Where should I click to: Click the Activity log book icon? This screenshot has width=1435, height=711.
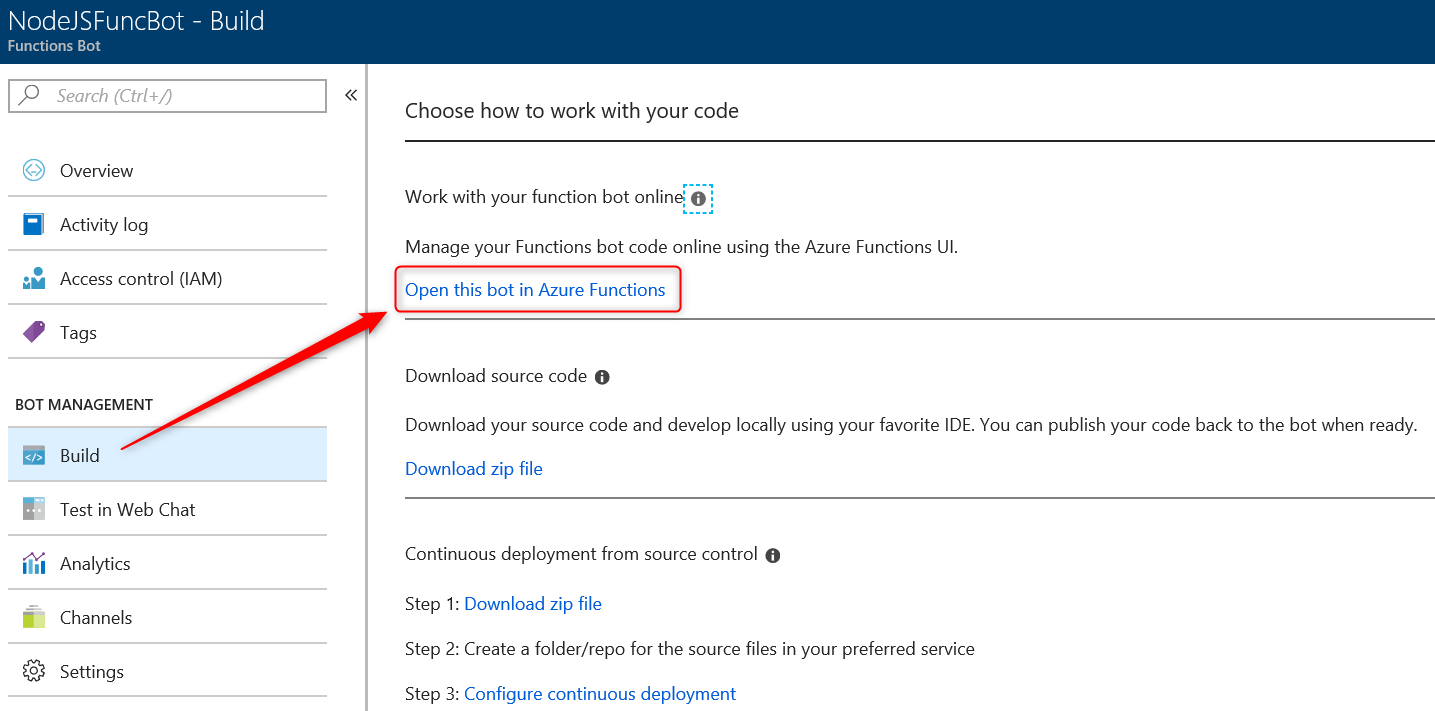tap(33, 225)
